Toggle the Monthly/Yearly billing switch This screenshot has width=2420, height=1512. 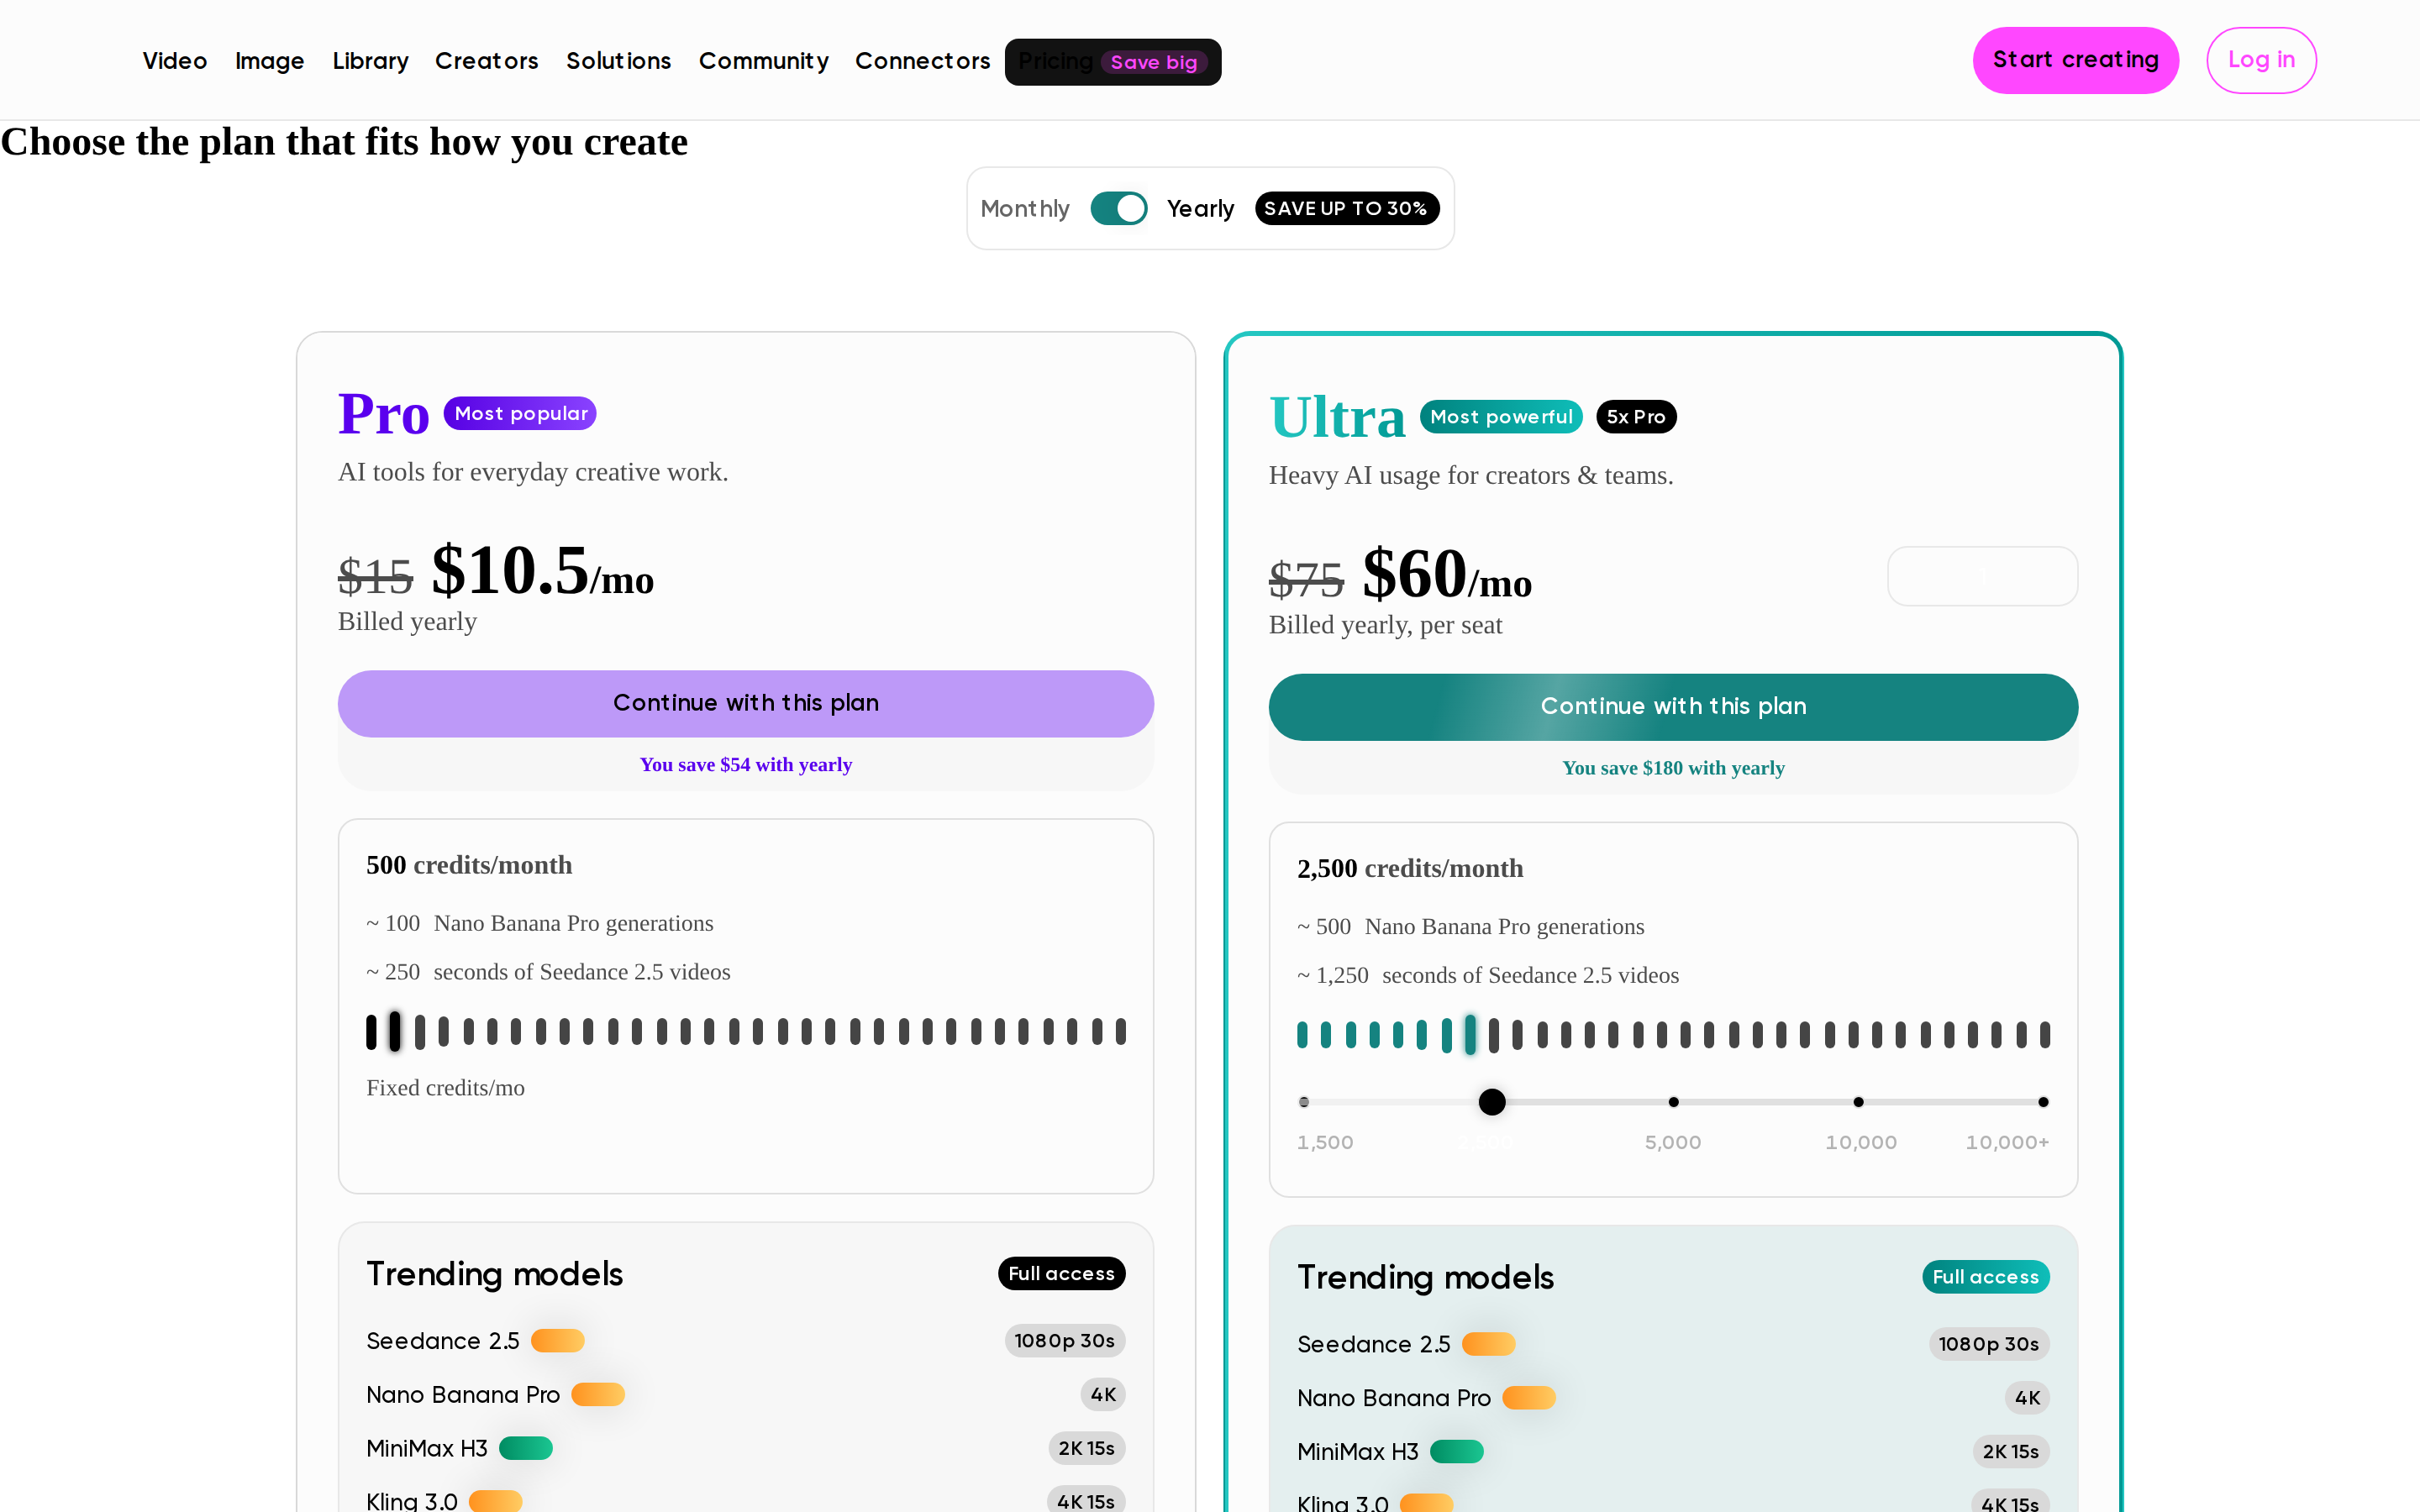pyautogui.click(x=1118, y=208)
